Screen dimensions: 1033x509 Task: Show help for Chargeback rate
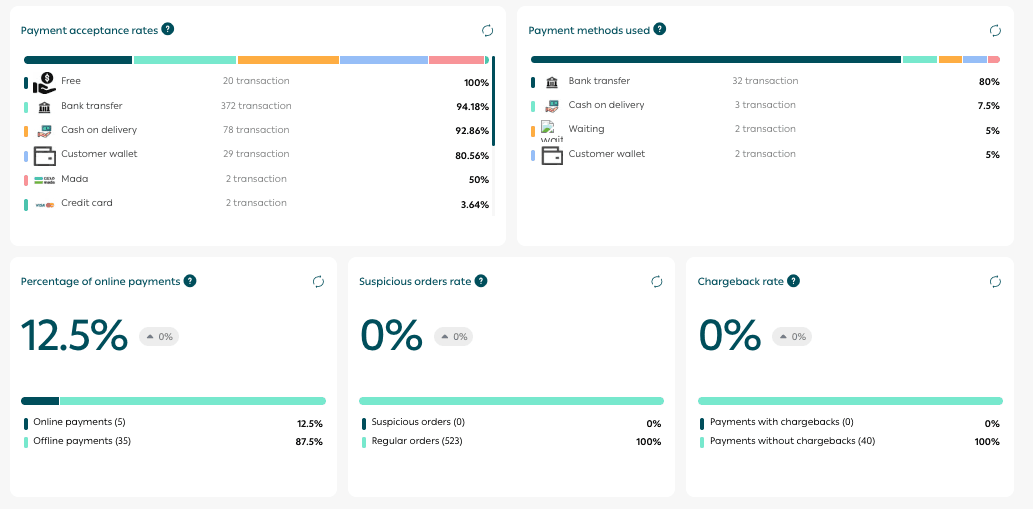793,281
